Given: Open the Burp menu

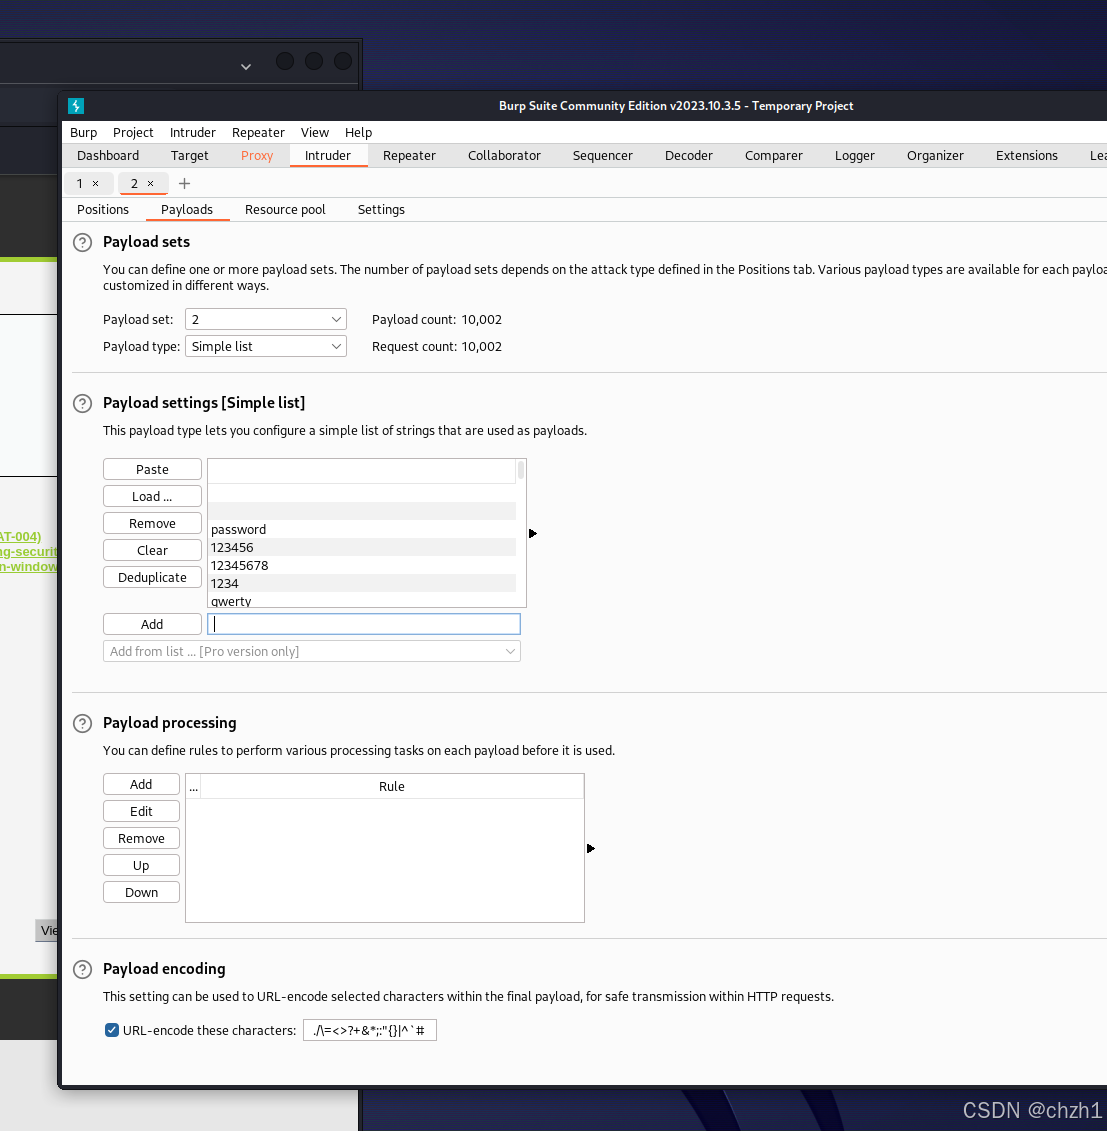Looking at the screenshot, I should [84, 133].
